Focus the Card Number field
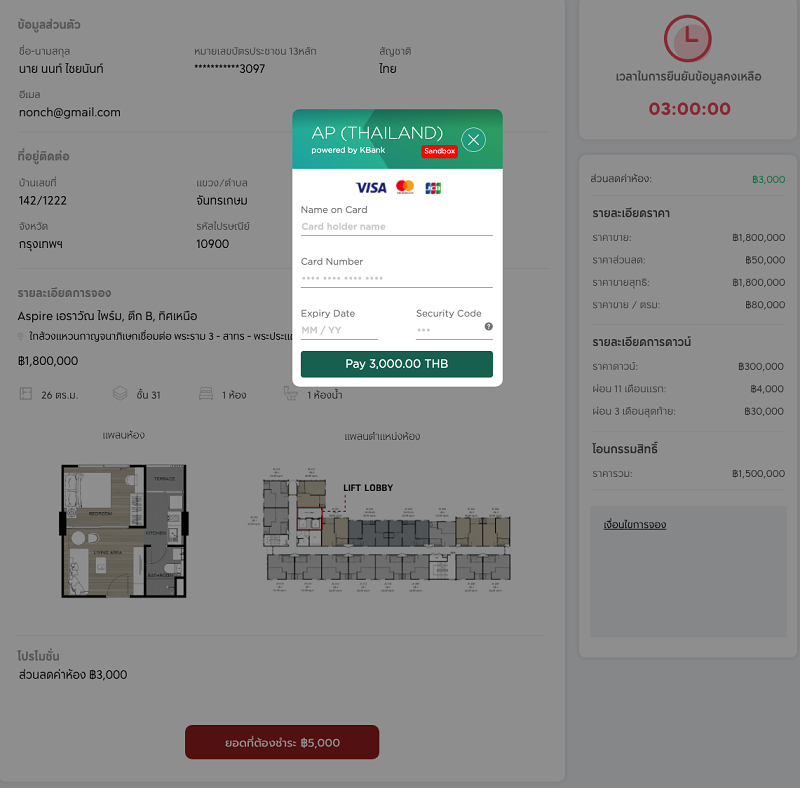Viewport: 800px width, 788px height. pyautogui.click(x=396, y=279)
